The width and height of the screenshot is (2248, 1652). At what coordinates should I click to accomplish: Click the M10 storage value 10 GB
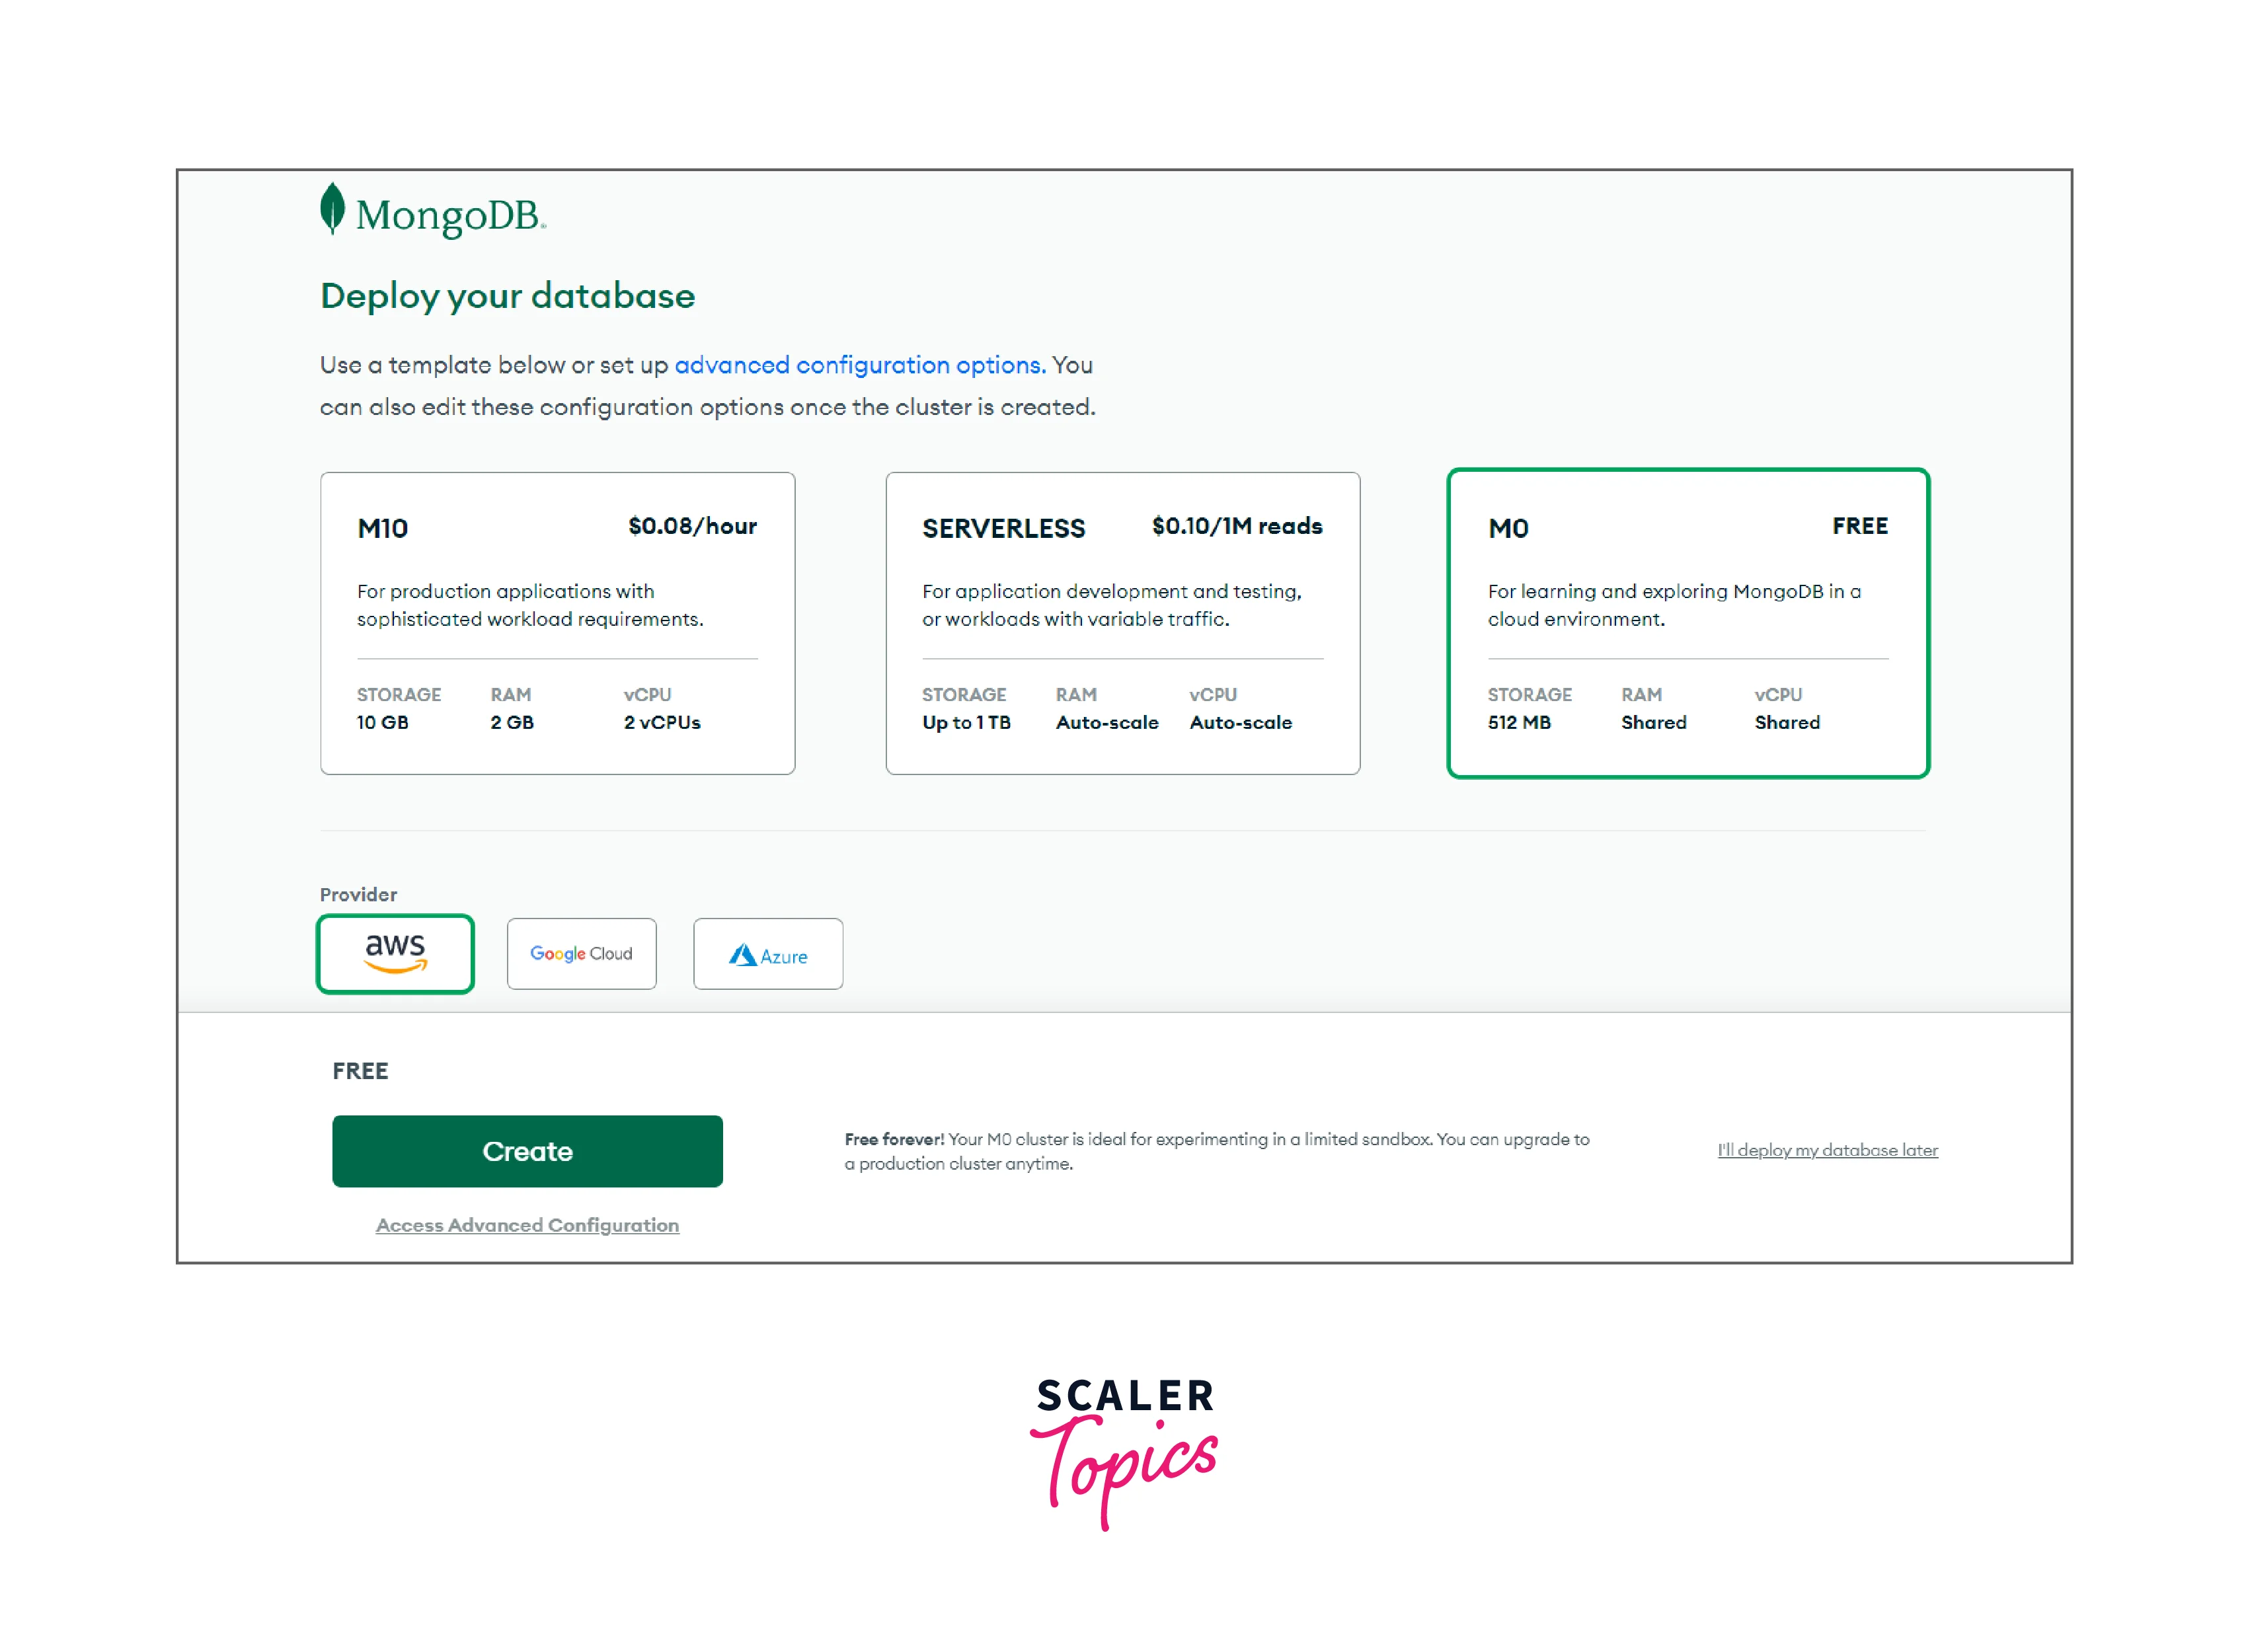tap(382, 722)
